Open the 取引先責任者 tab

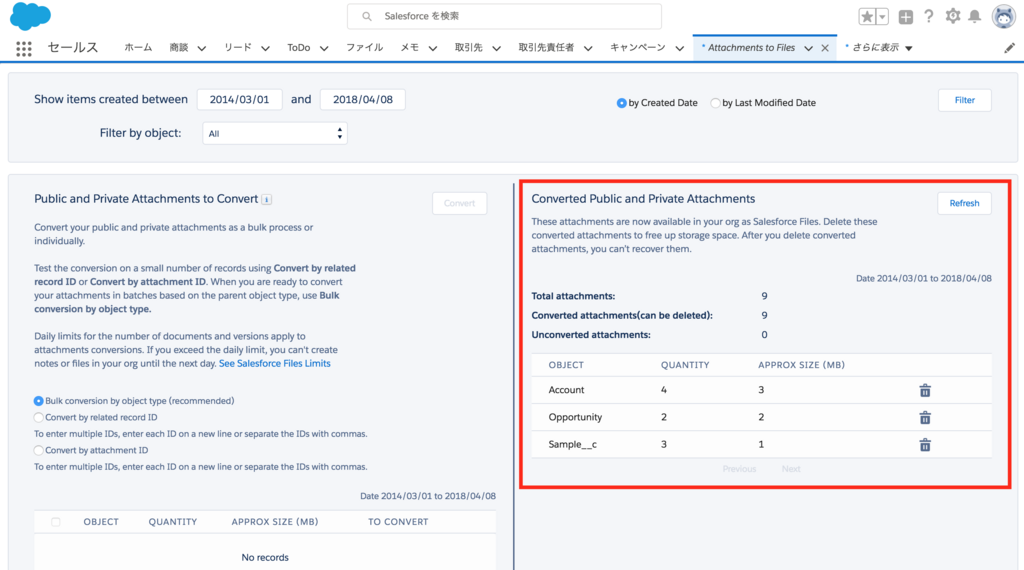click(x=546, y=48)
